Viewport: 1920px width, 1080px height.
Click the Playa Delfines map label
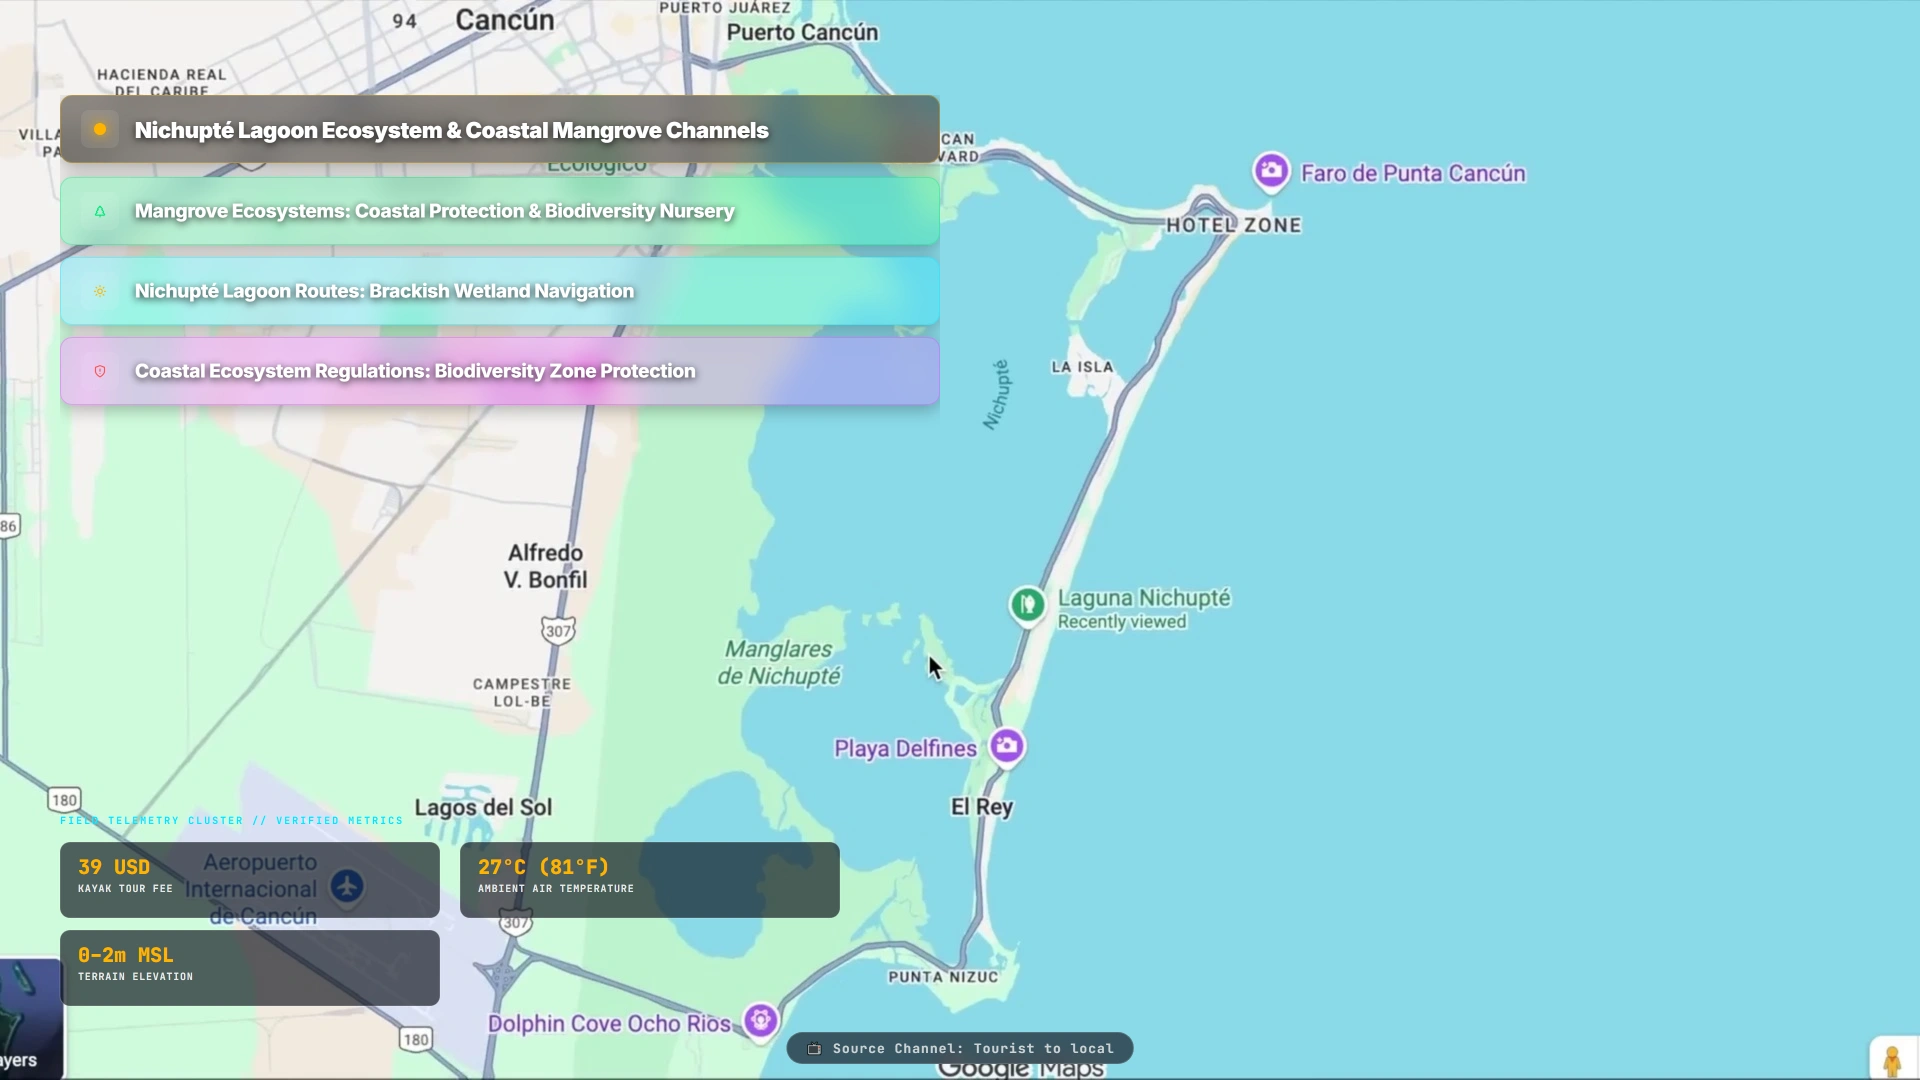coord(905,749)
